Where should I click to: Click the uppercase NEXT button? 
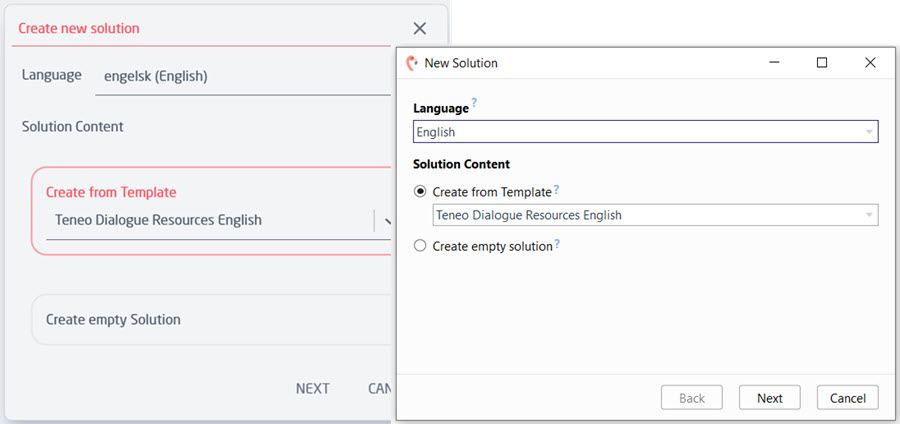(x=312, y=388)
